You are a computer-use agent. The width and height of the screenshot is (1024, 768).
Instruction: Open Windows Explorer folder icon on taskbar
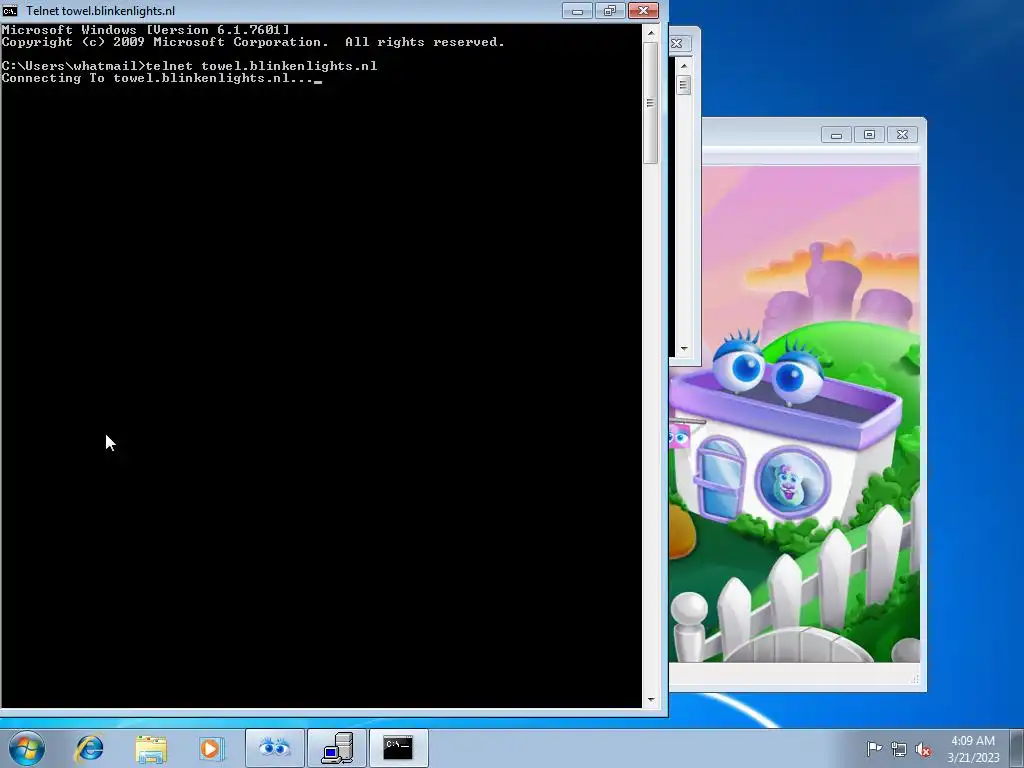151,748
